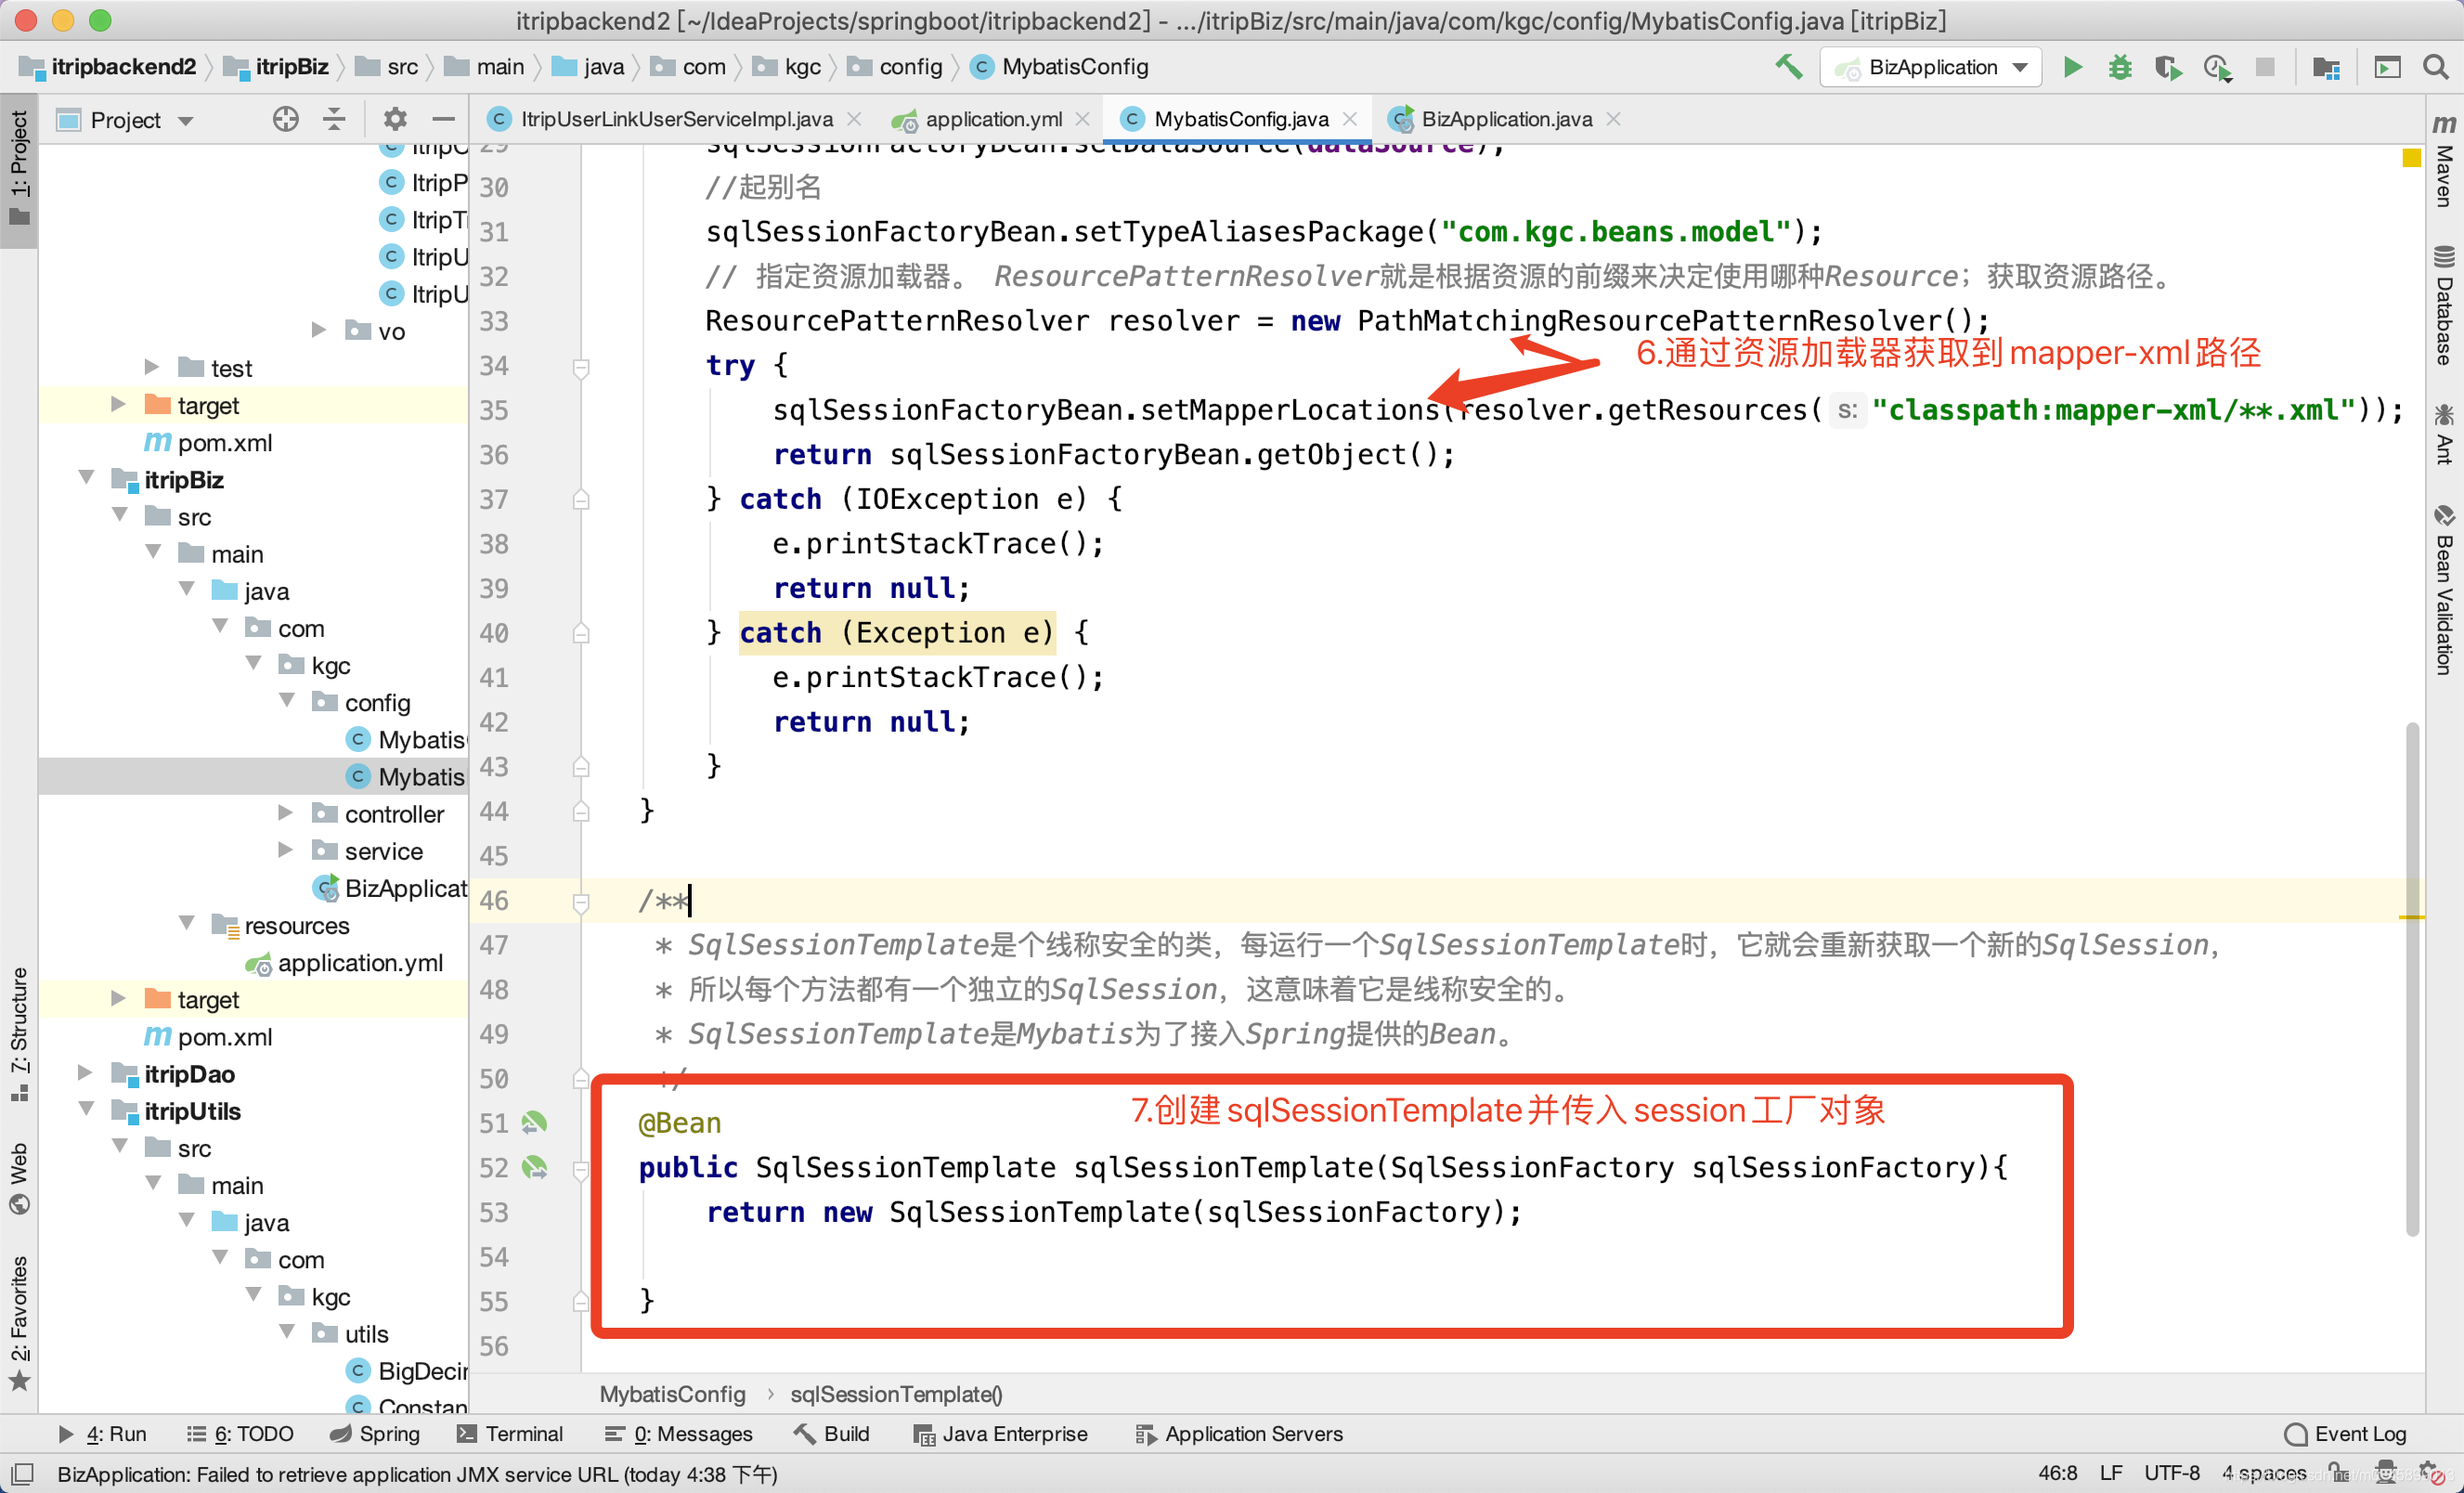Toggle code fold marker at line 34
This screenshot has width=2464, height=1493.
(x=581, y=367)
